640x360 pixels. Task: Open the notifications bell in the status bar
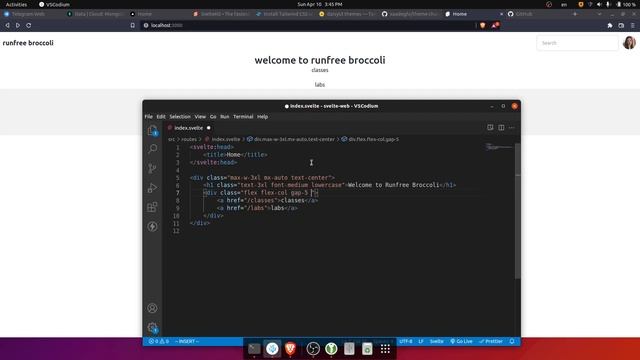pyautogui.click(x=512, y=341)
